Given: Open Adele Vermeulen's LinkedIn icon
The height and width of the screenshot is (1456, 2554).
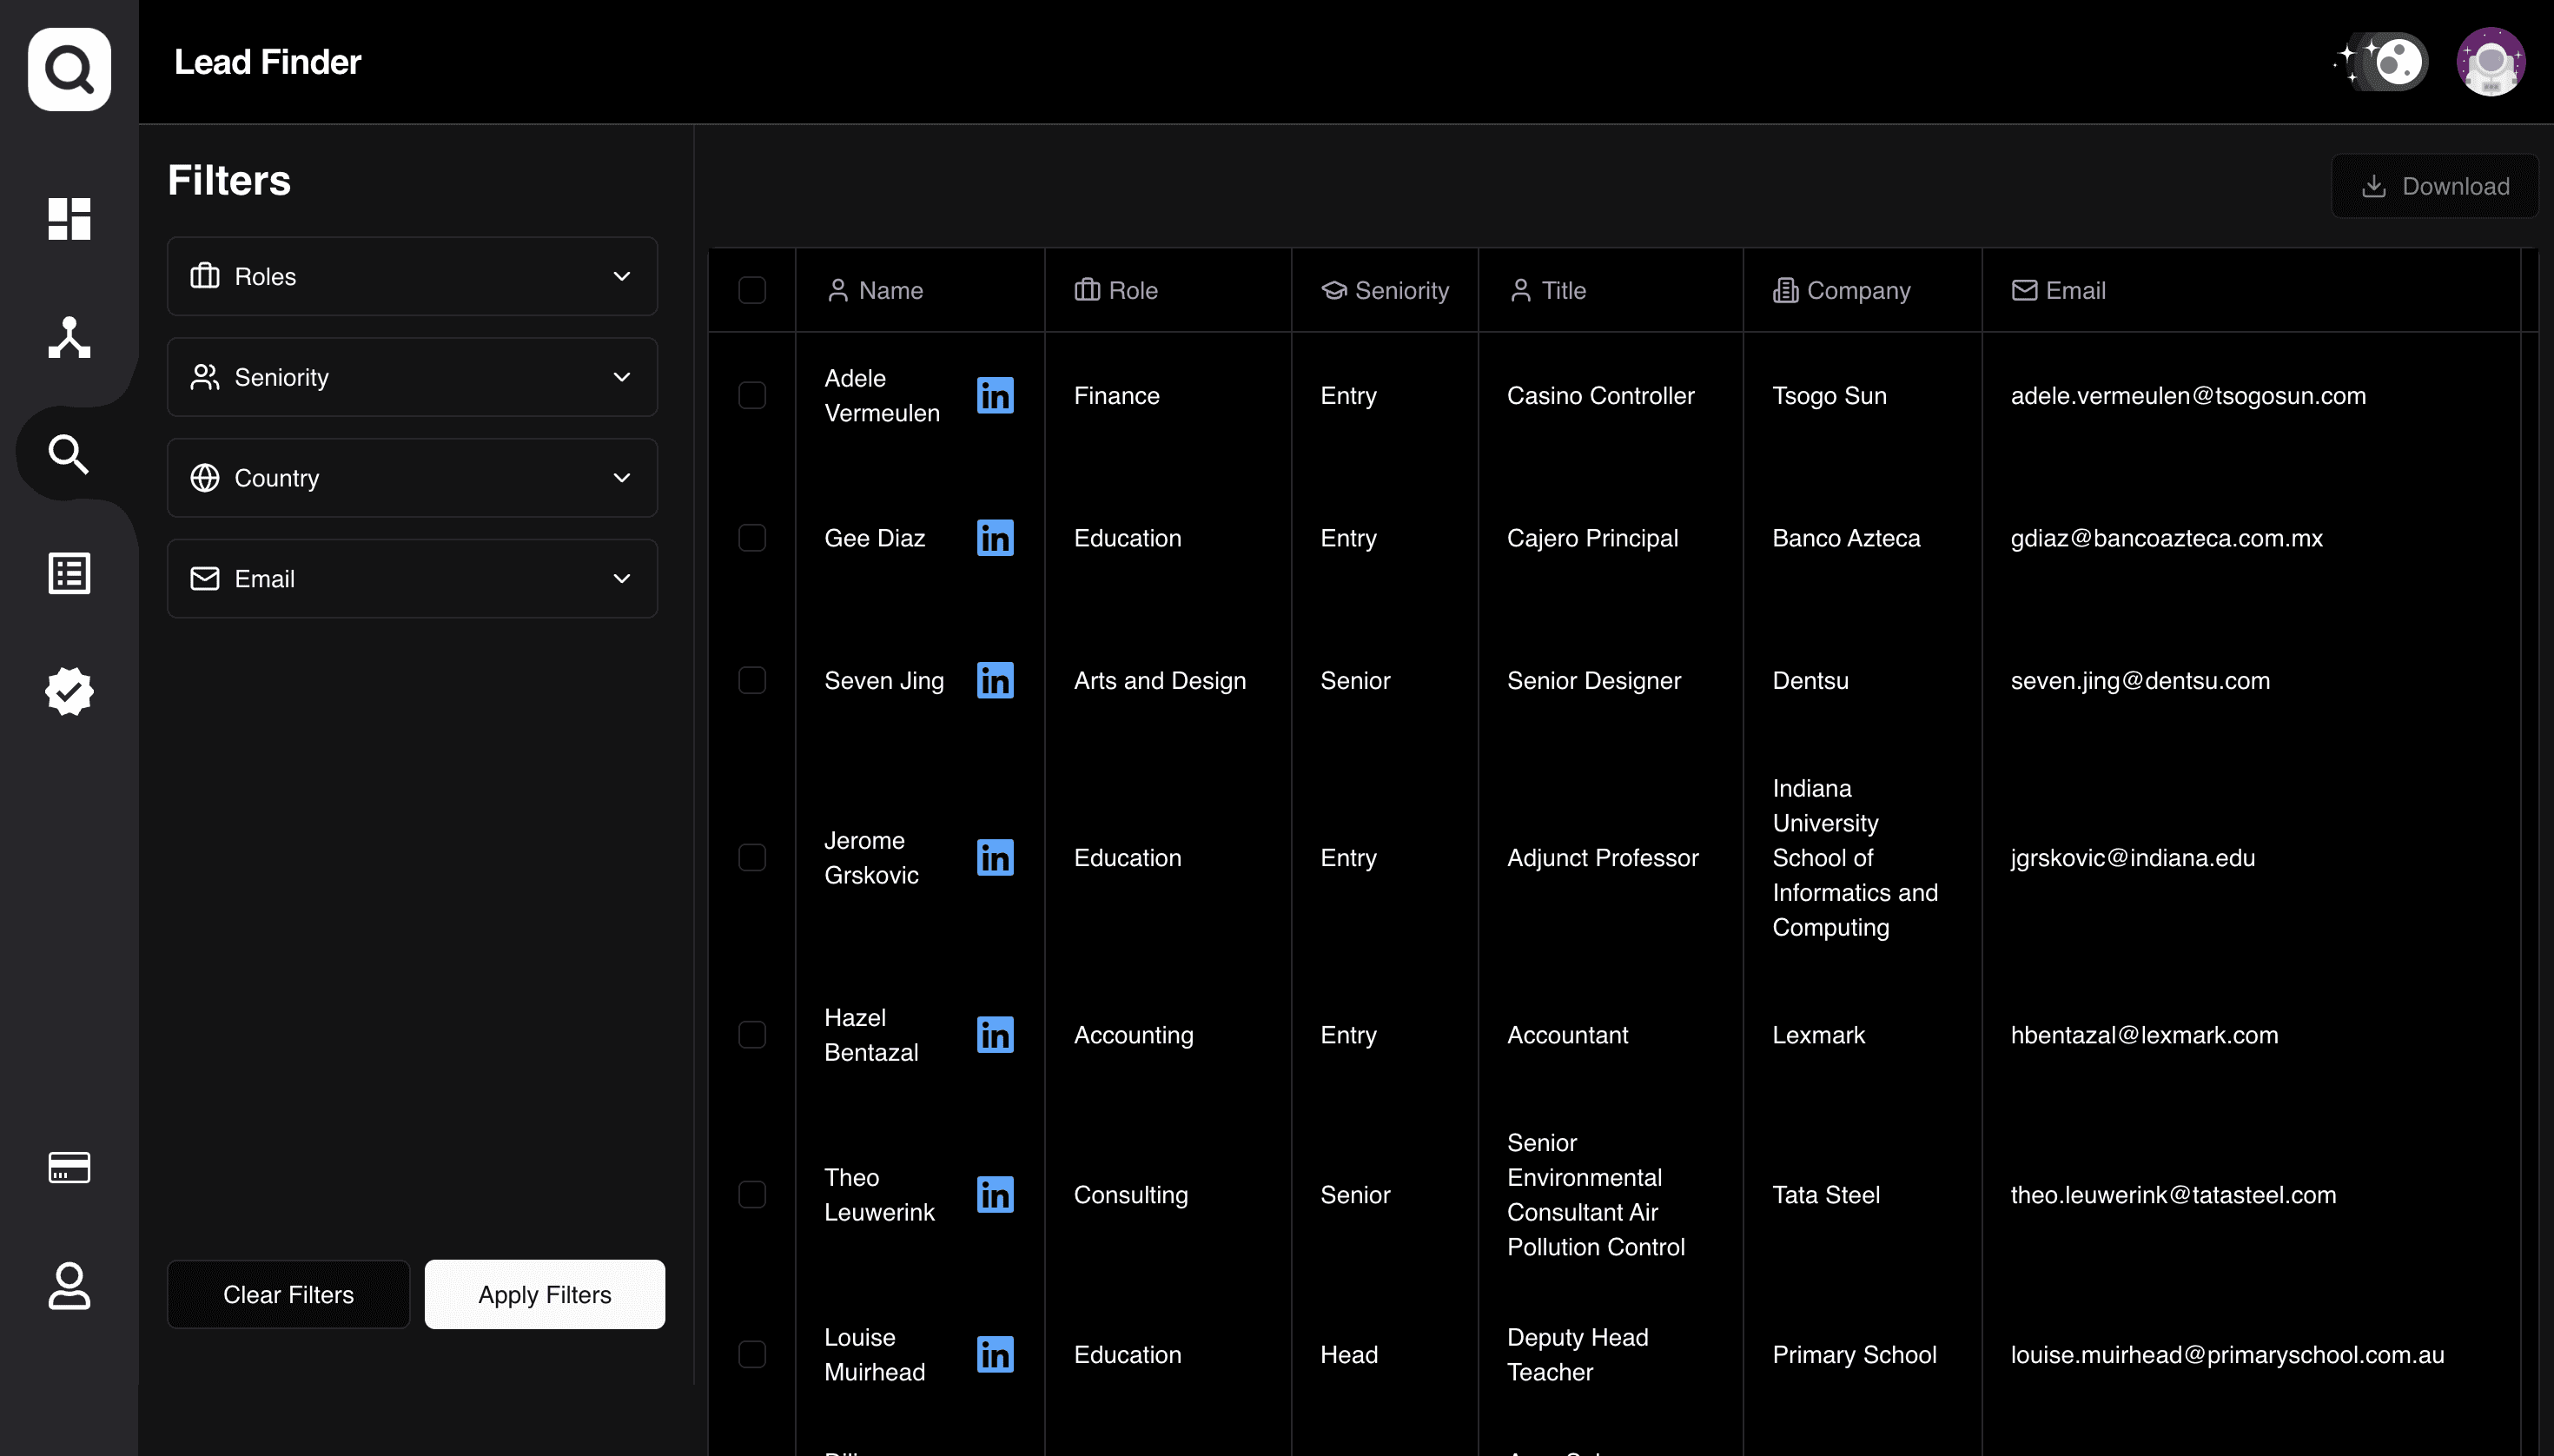Looking at the screenshot, I should 995,395.
